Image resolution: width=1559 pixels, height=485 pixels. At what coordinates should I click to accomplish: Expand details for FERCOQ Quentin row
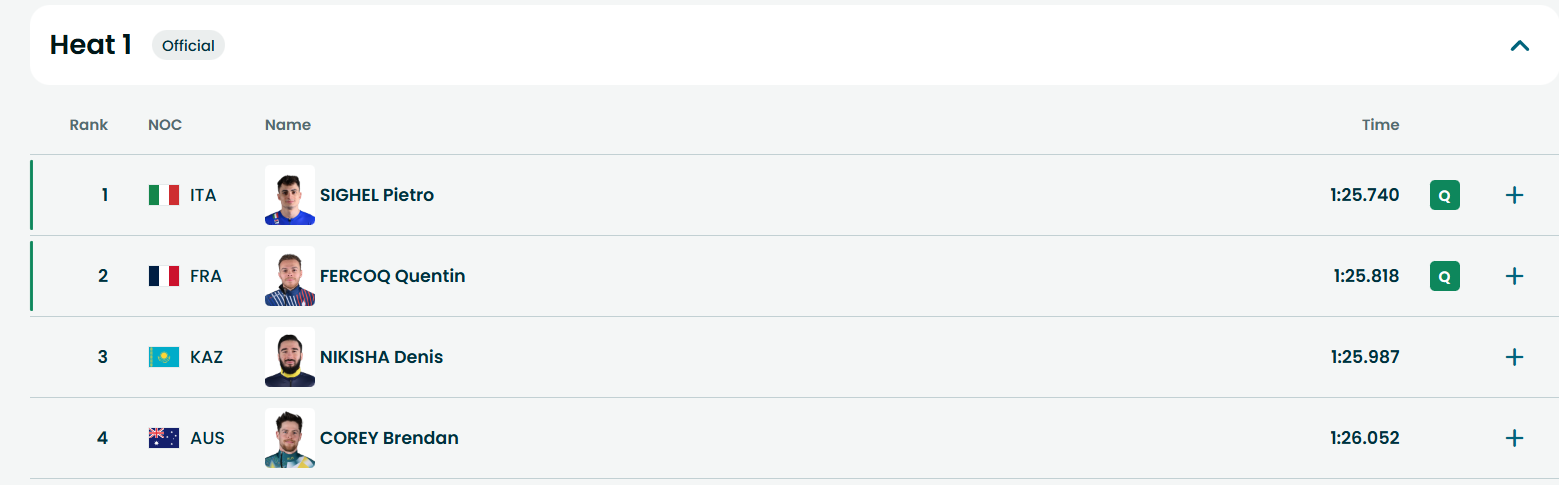point(1514,276)
